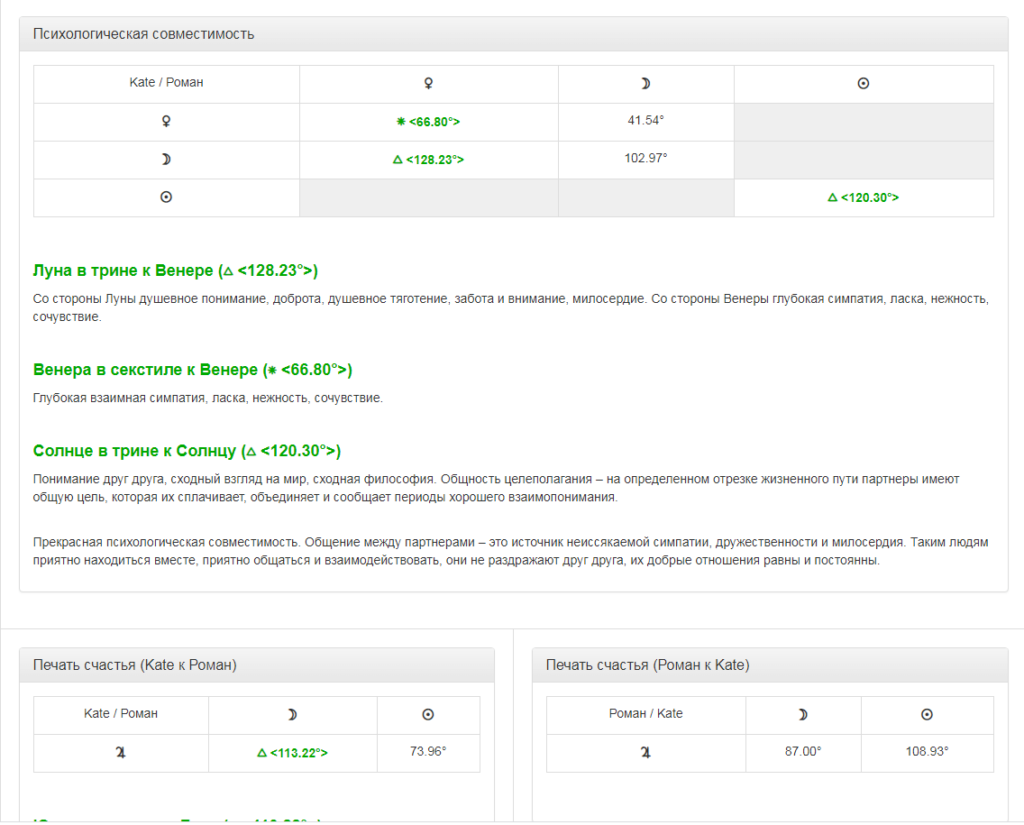
Task: Open the 'Венера в секстиле к Венере' heading
Action: point(192,370)
